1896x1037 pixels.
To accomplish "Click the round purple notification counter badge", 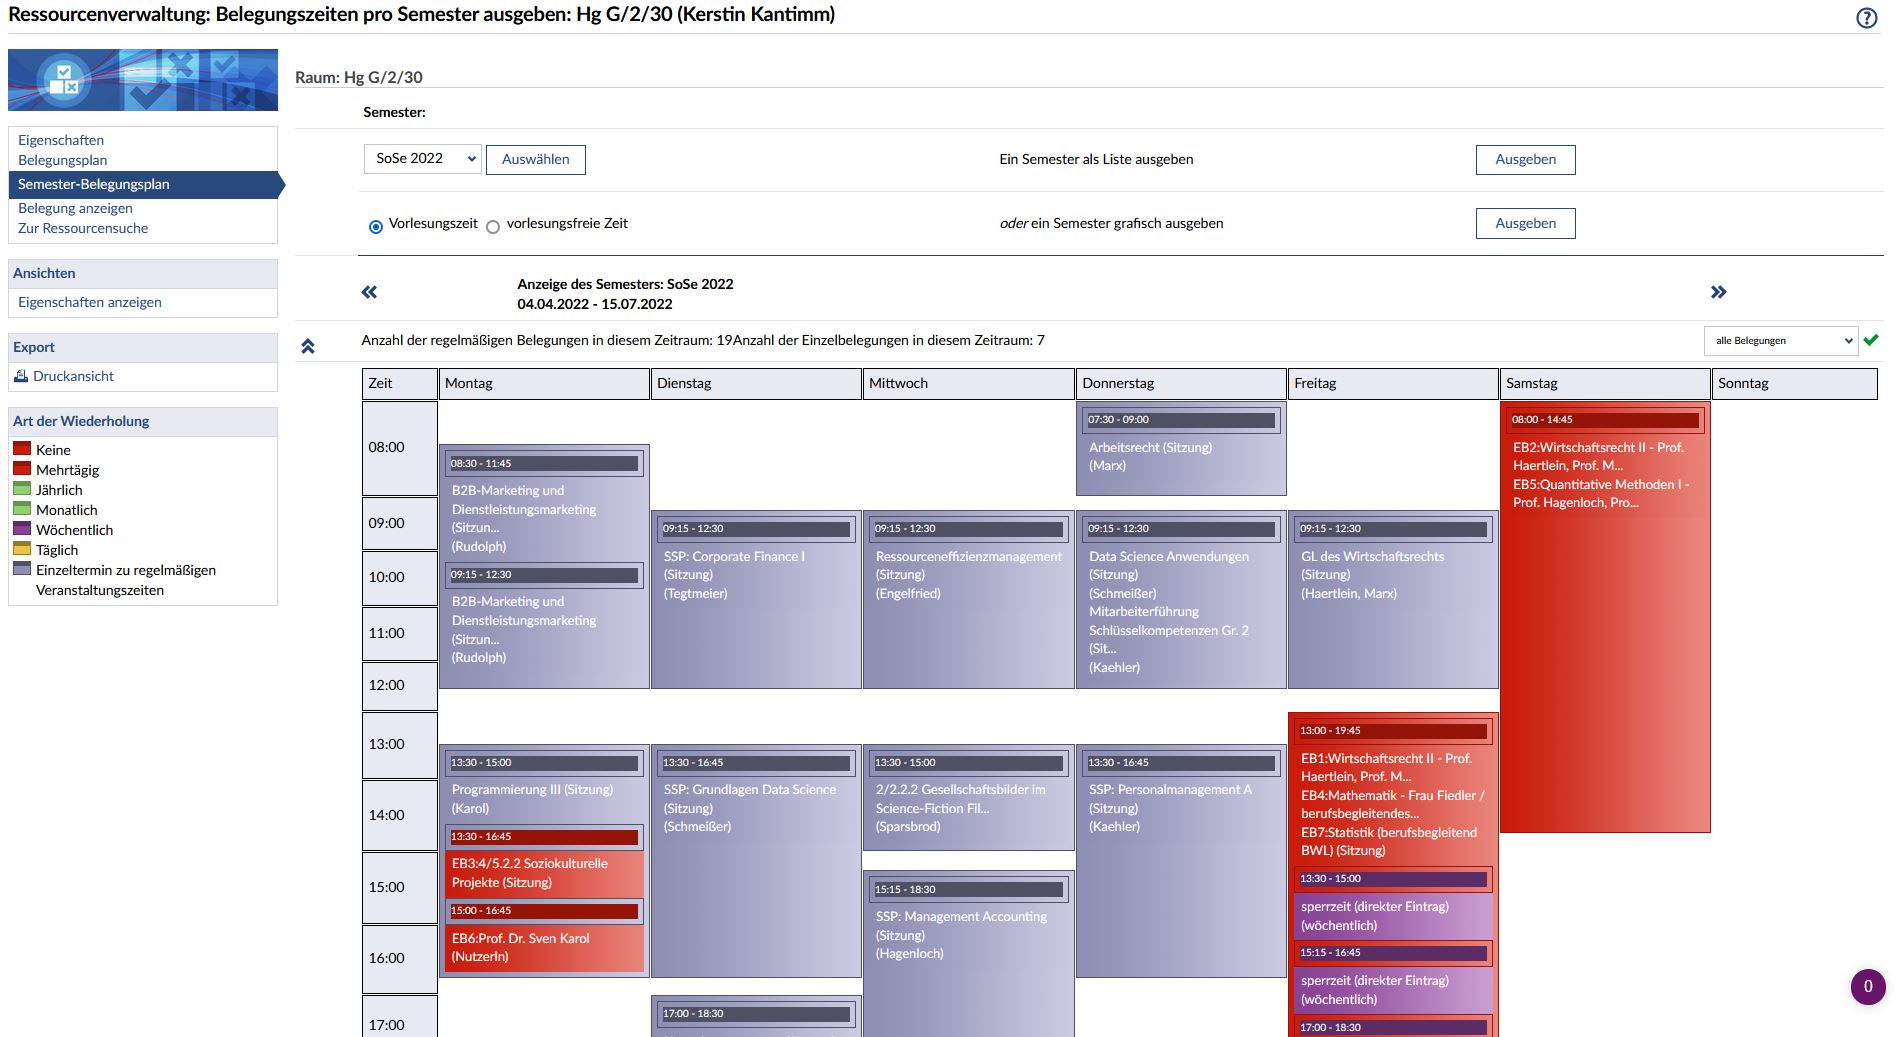I will [1867, 986].
